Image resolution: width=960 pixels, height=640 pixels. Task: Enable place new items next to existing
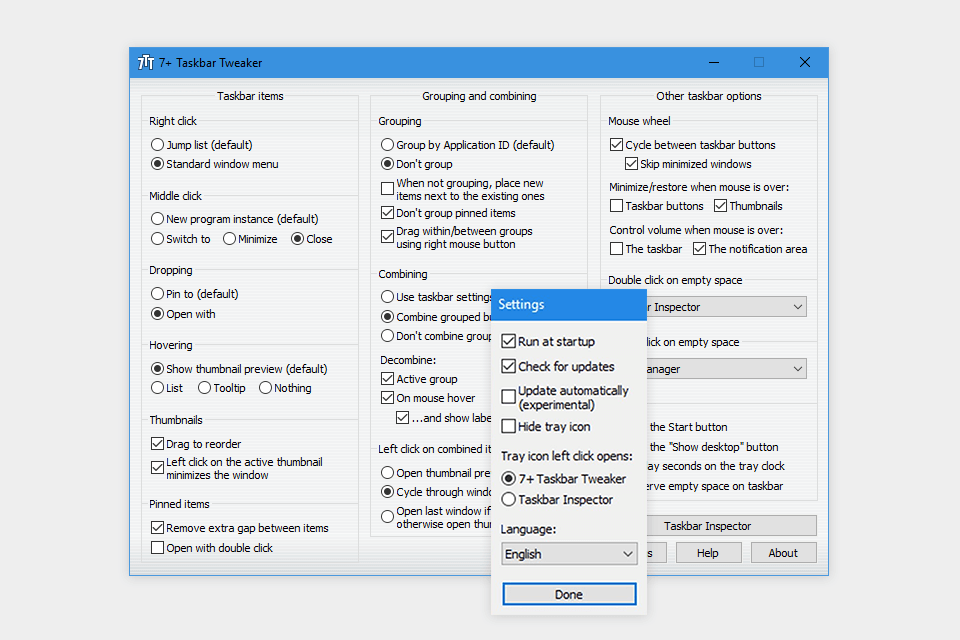click(387, 189)
